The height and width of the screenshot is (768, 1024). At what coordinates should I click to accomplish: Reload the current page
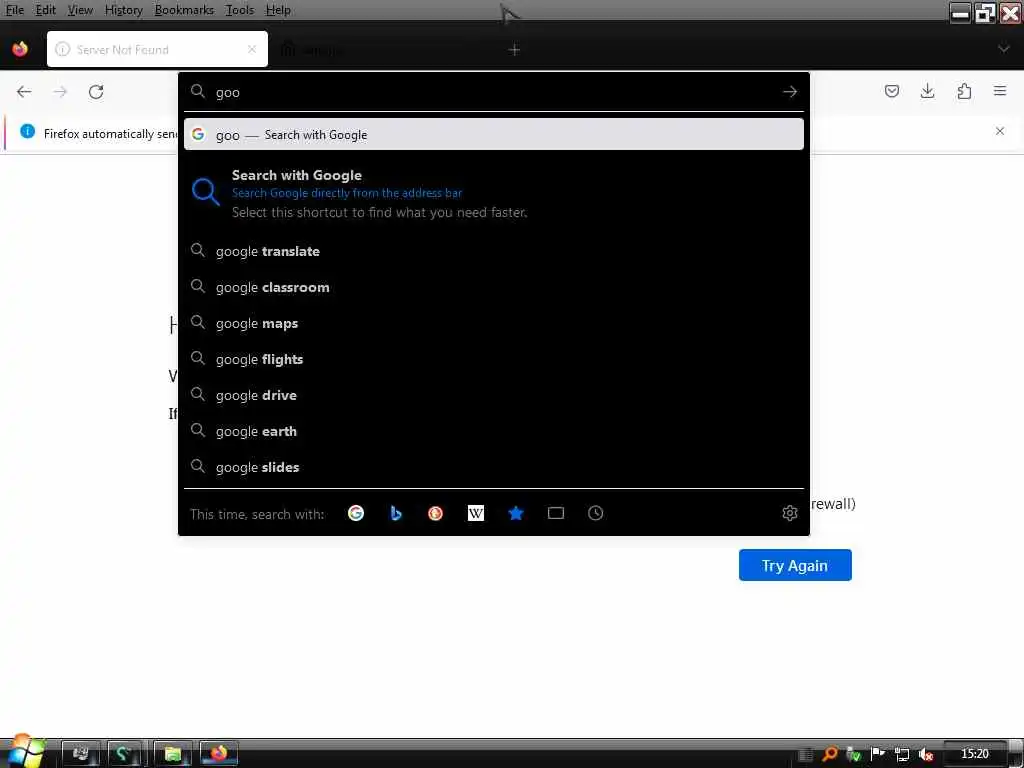(x=96, y=92)
